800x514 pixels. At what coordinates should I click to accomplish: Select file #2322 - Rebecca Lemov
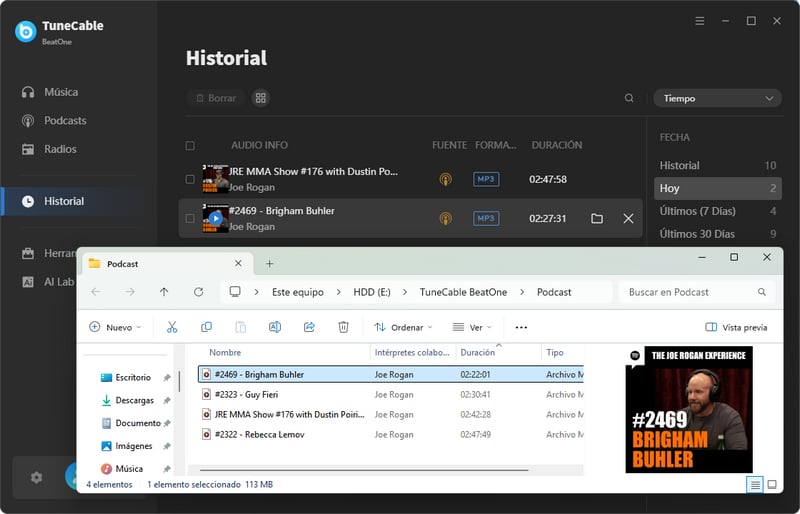(x=391, y=434)
